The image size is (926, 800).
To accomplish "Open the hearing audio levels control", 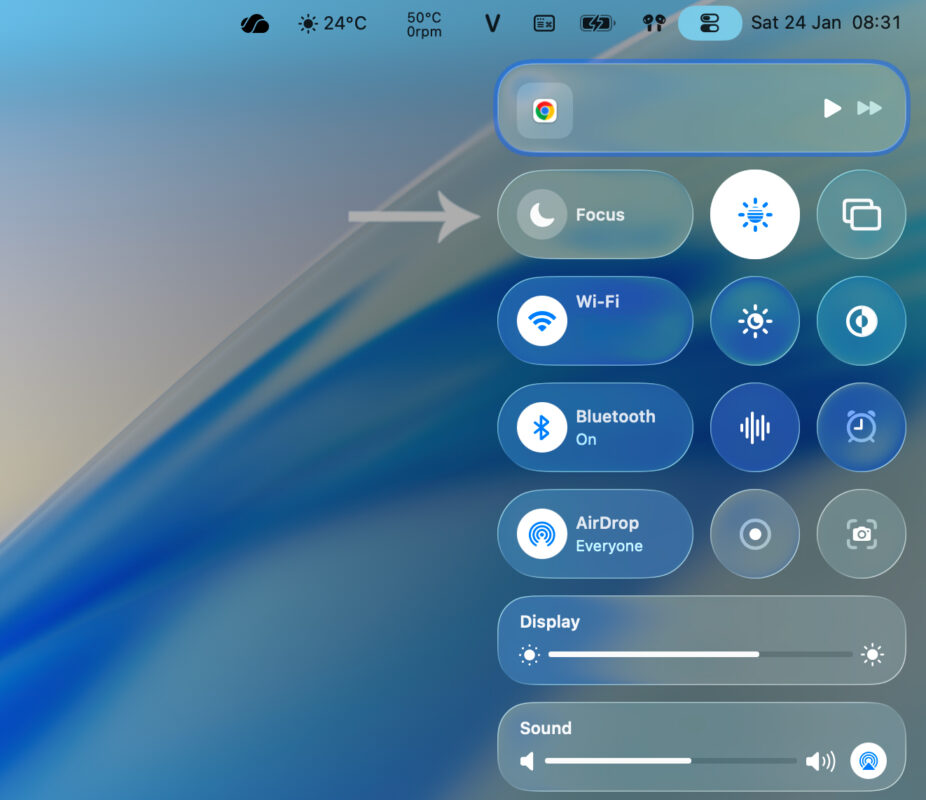I will pyautogui.click(x=754, y=427).
